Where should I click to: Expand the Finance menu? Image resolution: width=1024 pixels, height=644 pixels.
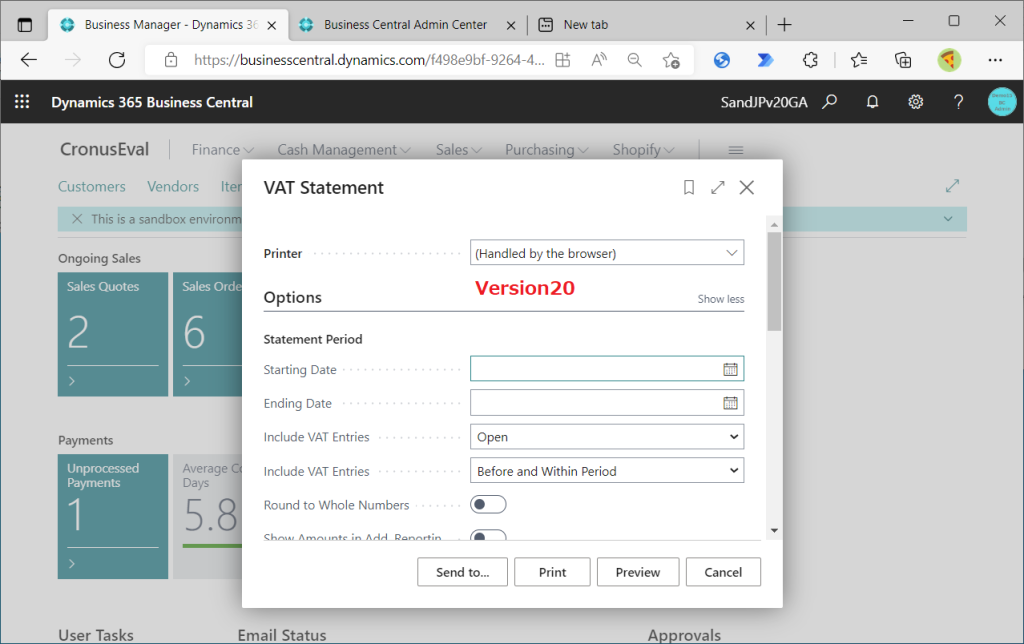click(x=222, y=150)
